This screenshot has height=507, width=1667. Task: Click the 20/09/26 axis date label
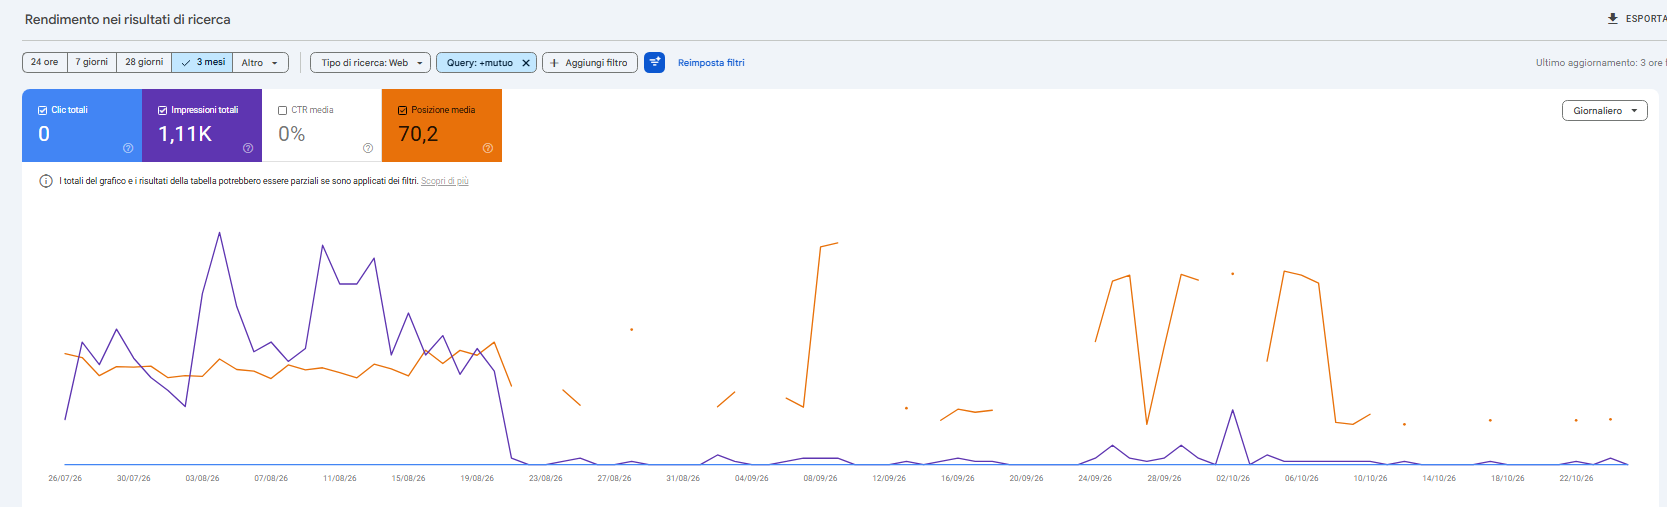click(1026, 479)
